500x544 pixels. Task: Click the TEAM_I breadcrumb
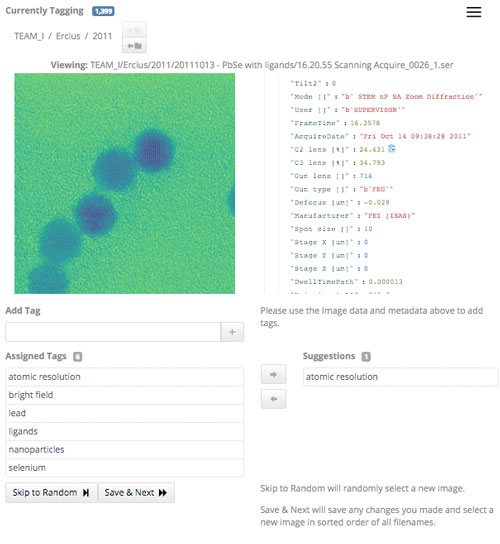(x=29, y=36)
